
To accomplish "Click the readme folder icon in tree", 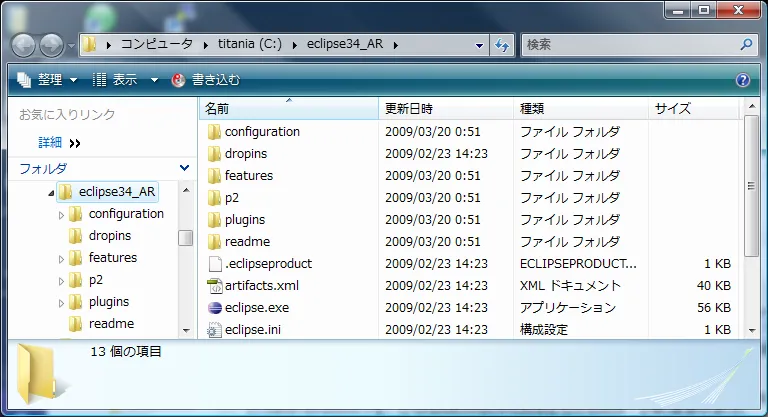I will [75, 324].
